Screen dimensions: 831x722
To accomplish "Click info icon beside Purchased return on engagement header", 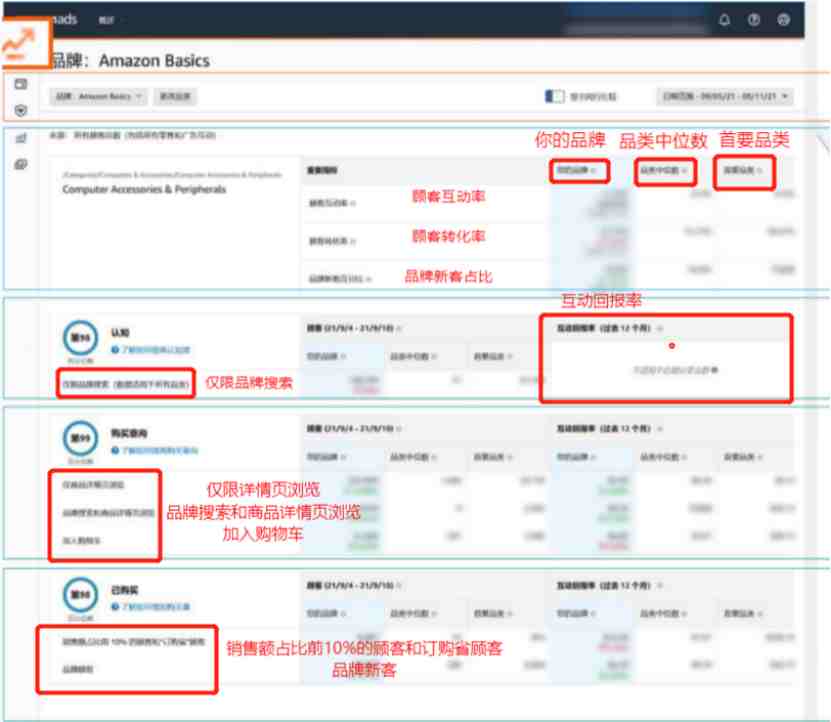I will click(660, 586).
